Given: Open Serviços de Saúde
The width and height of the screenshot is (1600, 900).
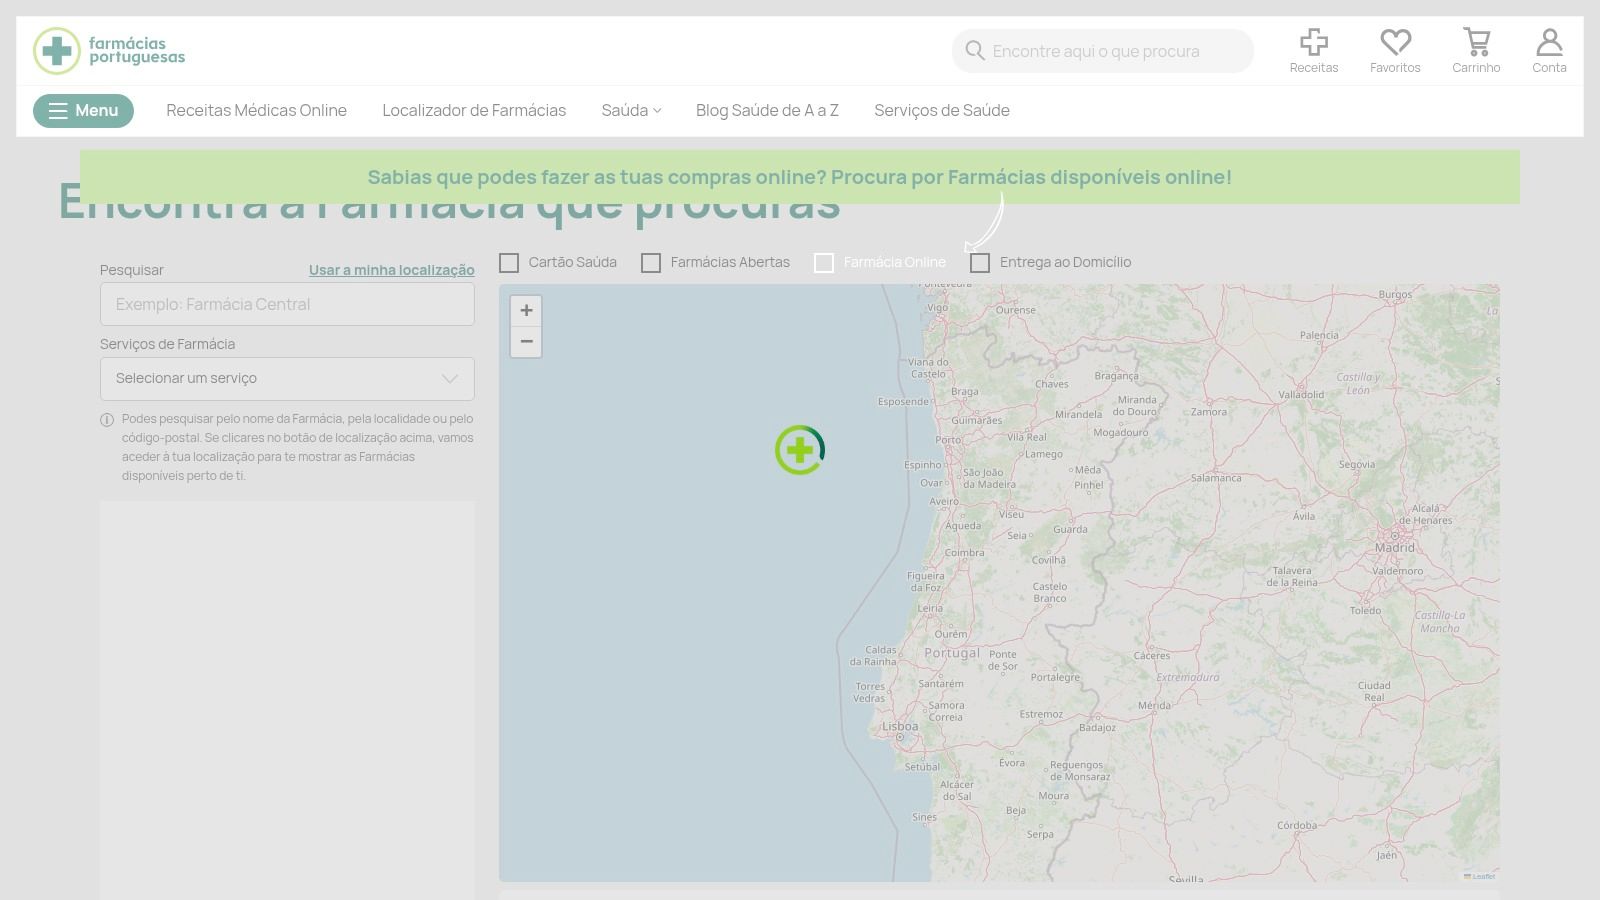Looking at the screenshot, I should [942, 110].
